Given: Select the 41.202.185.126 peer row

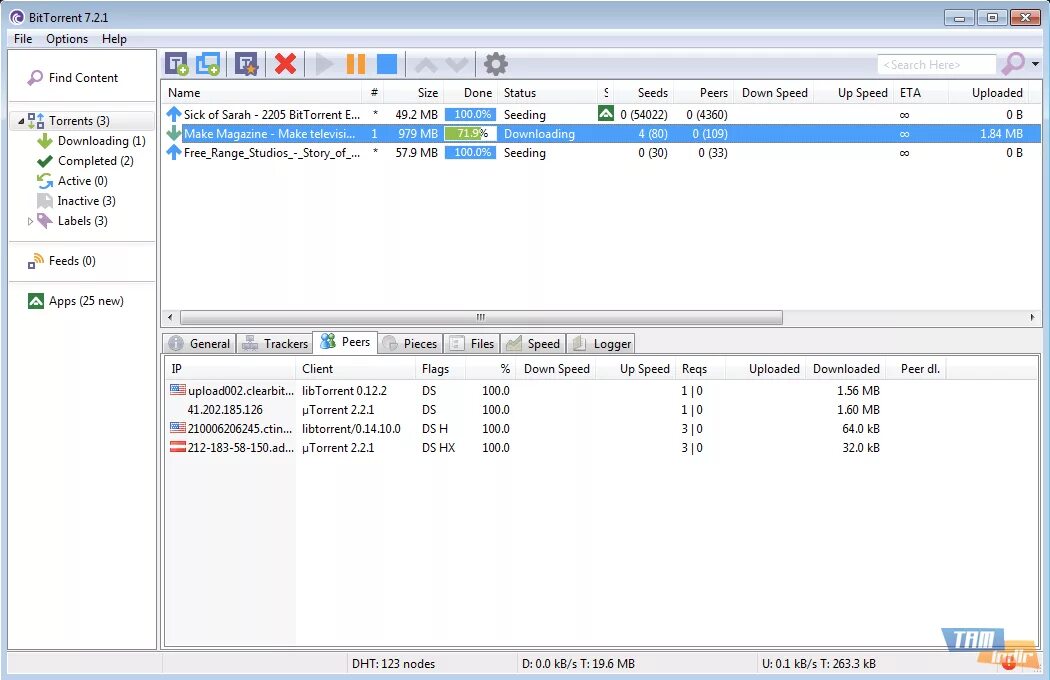Looking at the screenshot, I should click(601, 409).
